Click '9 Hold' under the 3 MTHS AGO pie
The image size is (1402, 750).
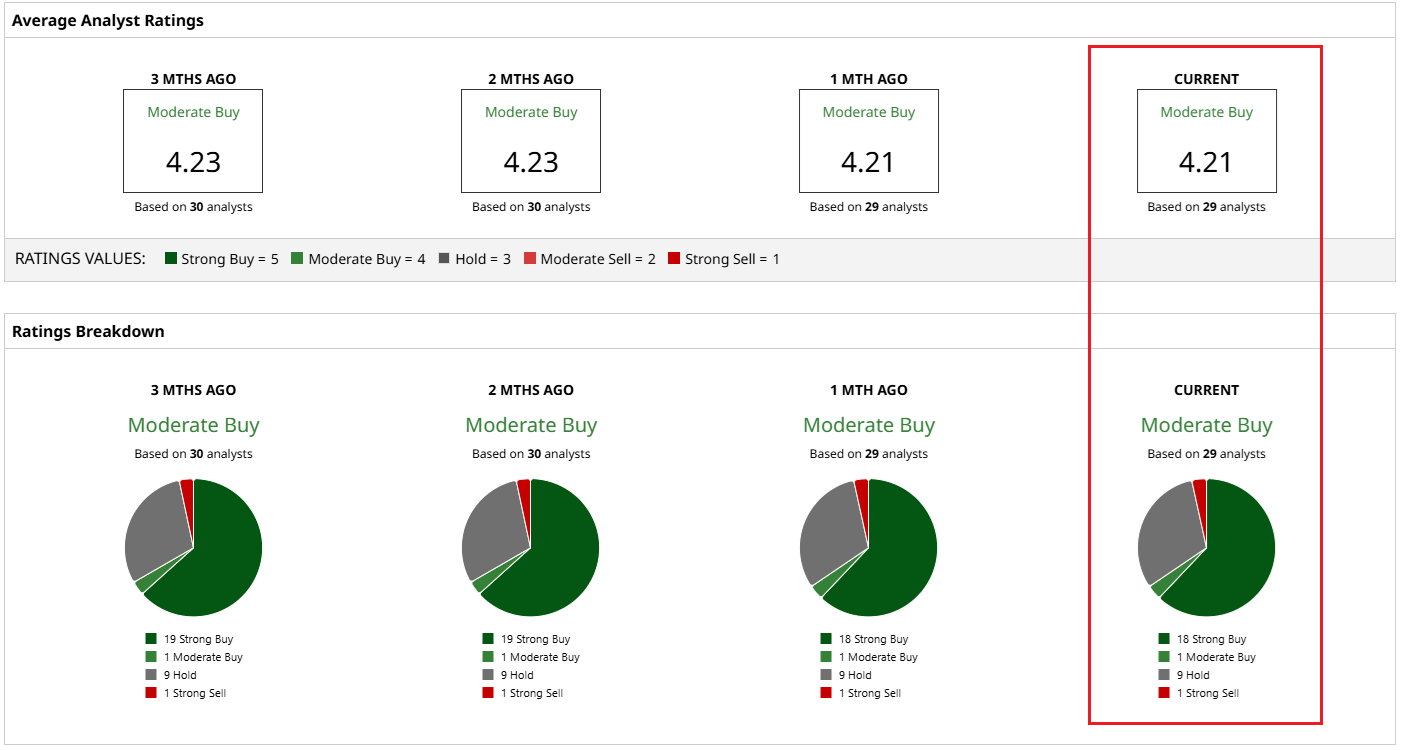click(x=180, y=675)
